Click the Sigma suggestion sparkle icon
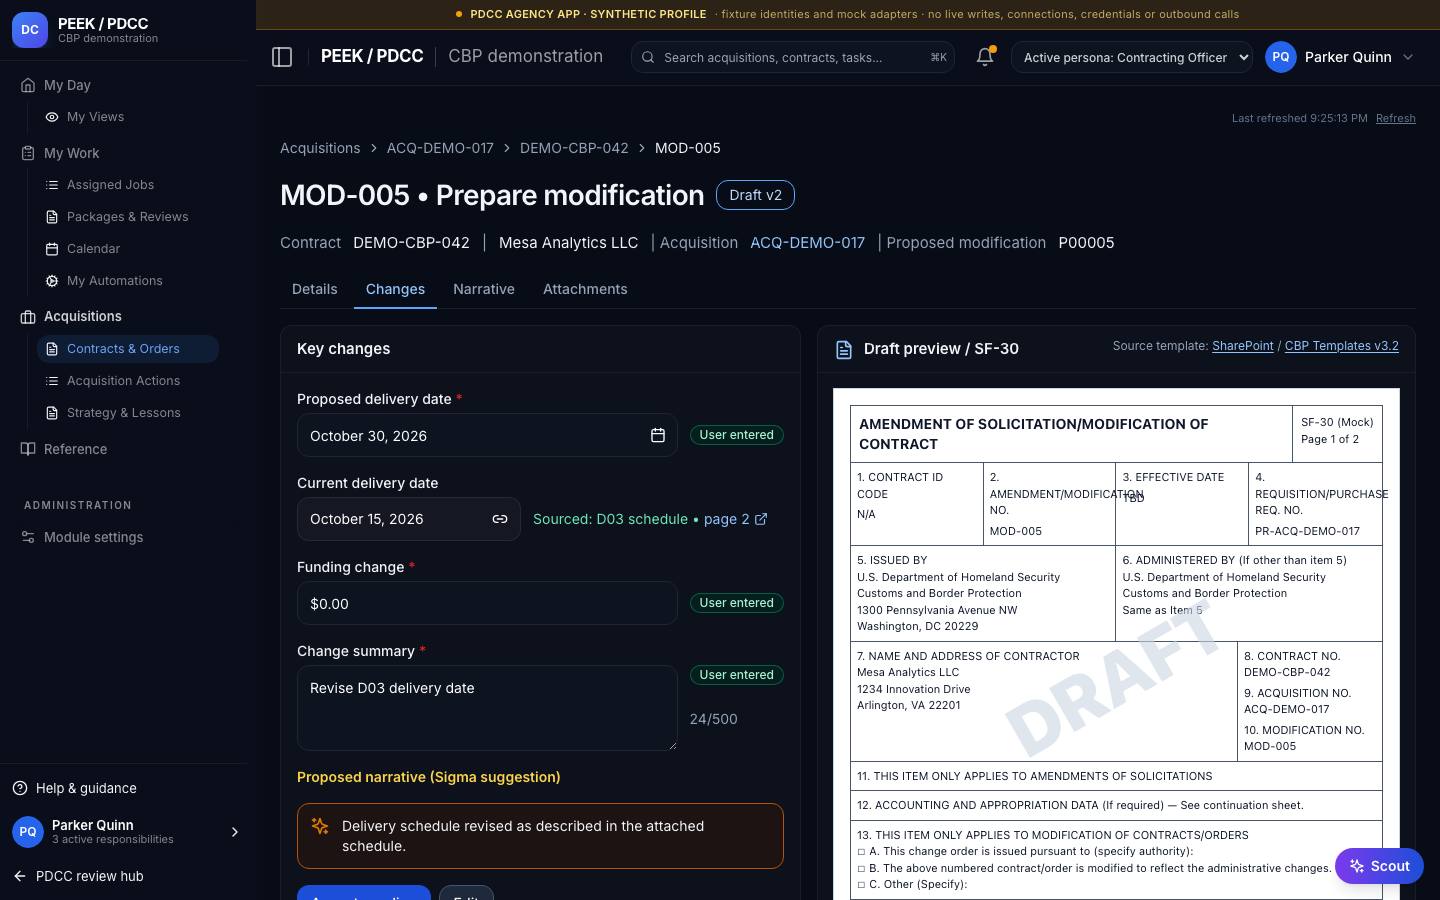Image resolution: width=1440 pixels, height=900 pixels. (x=320, y=826)
